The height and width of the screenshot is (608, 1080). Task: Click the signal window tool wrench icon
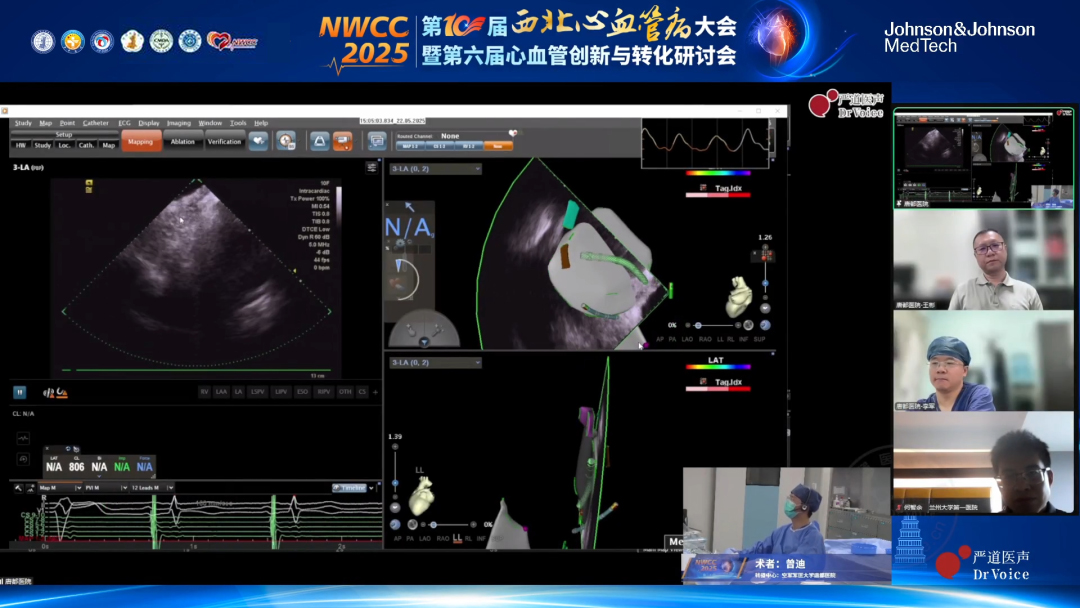coord(18,488)
